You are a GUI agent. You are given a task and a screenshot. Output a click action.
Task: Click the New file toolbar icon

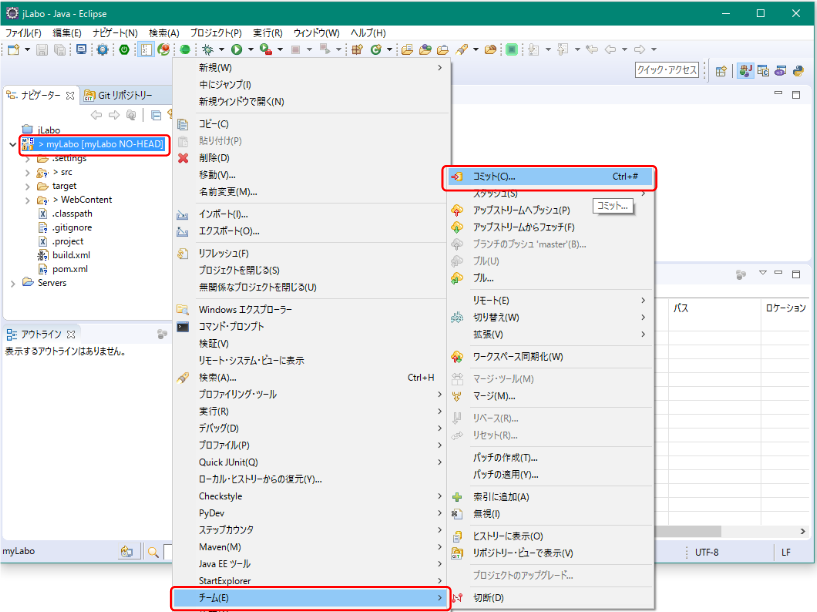click(14, 49)
